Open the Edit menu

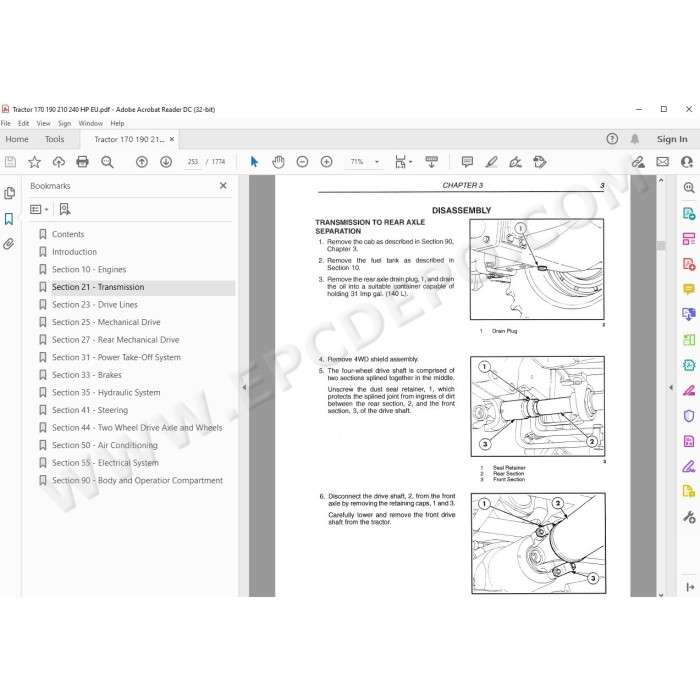[x=24, y=123]
